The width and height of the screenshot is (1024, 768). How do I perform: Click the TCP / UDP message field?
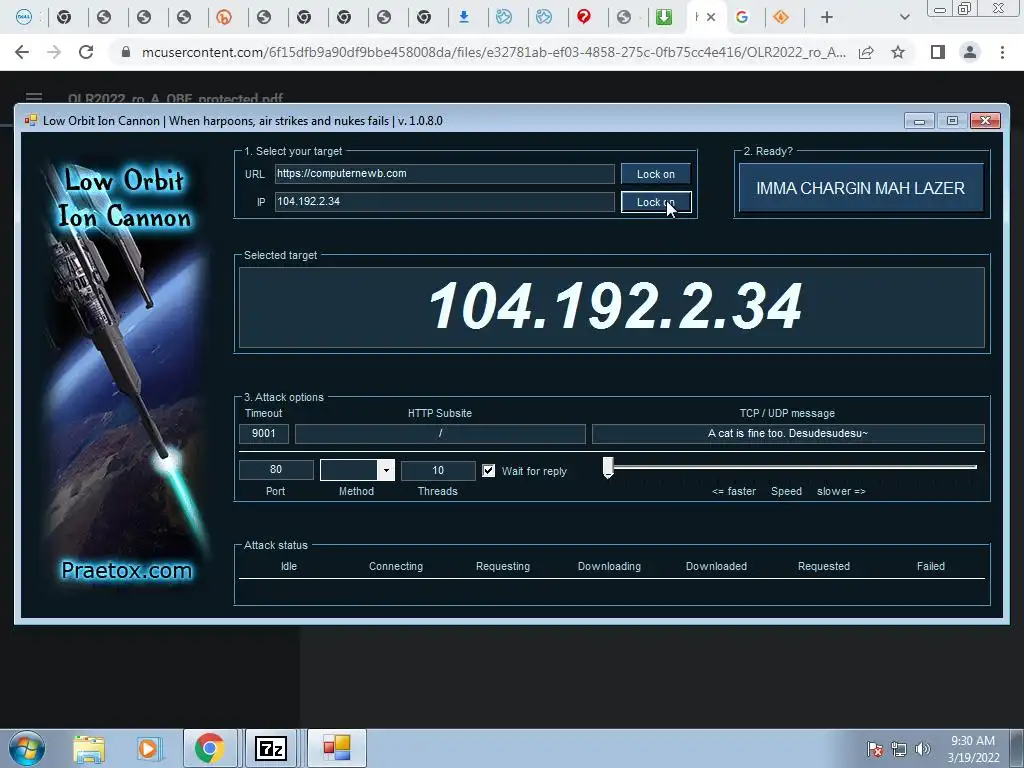(788, 433)
